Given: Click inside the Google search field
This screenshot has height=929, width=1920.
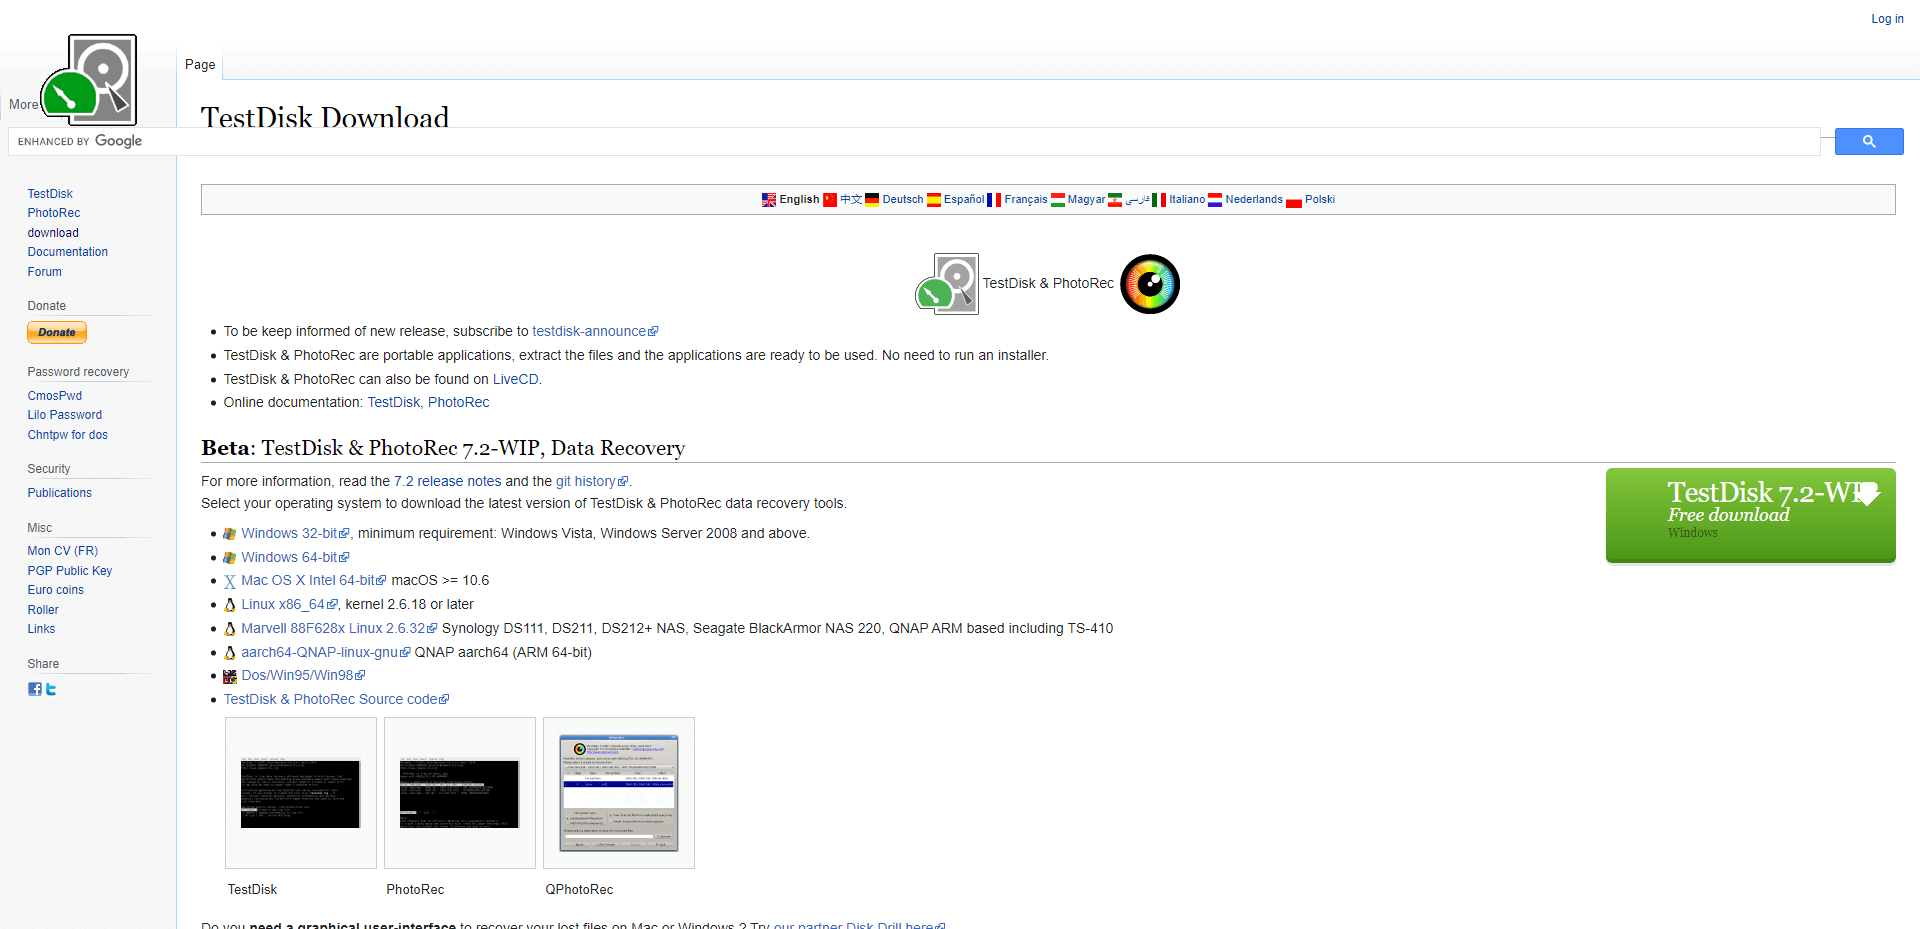Looking at the screenshot, I should [900, 141].
